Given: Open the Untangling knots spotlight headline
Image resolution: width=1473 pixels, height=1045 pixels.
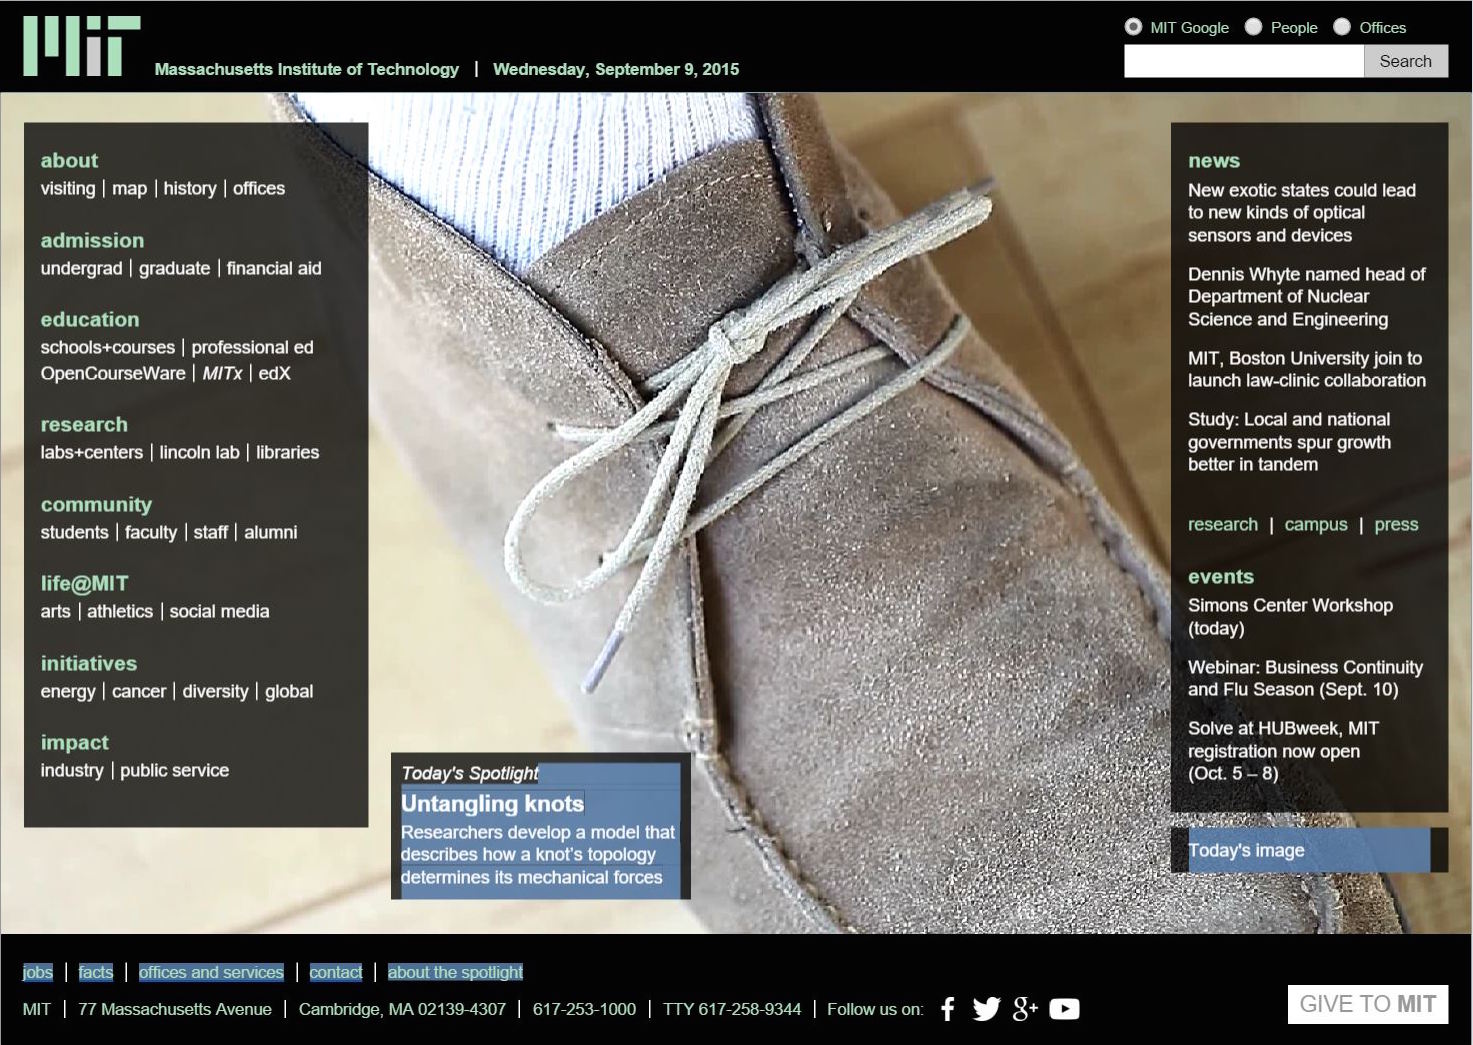Looking at the screenshot, I should (x=492, y=803).
